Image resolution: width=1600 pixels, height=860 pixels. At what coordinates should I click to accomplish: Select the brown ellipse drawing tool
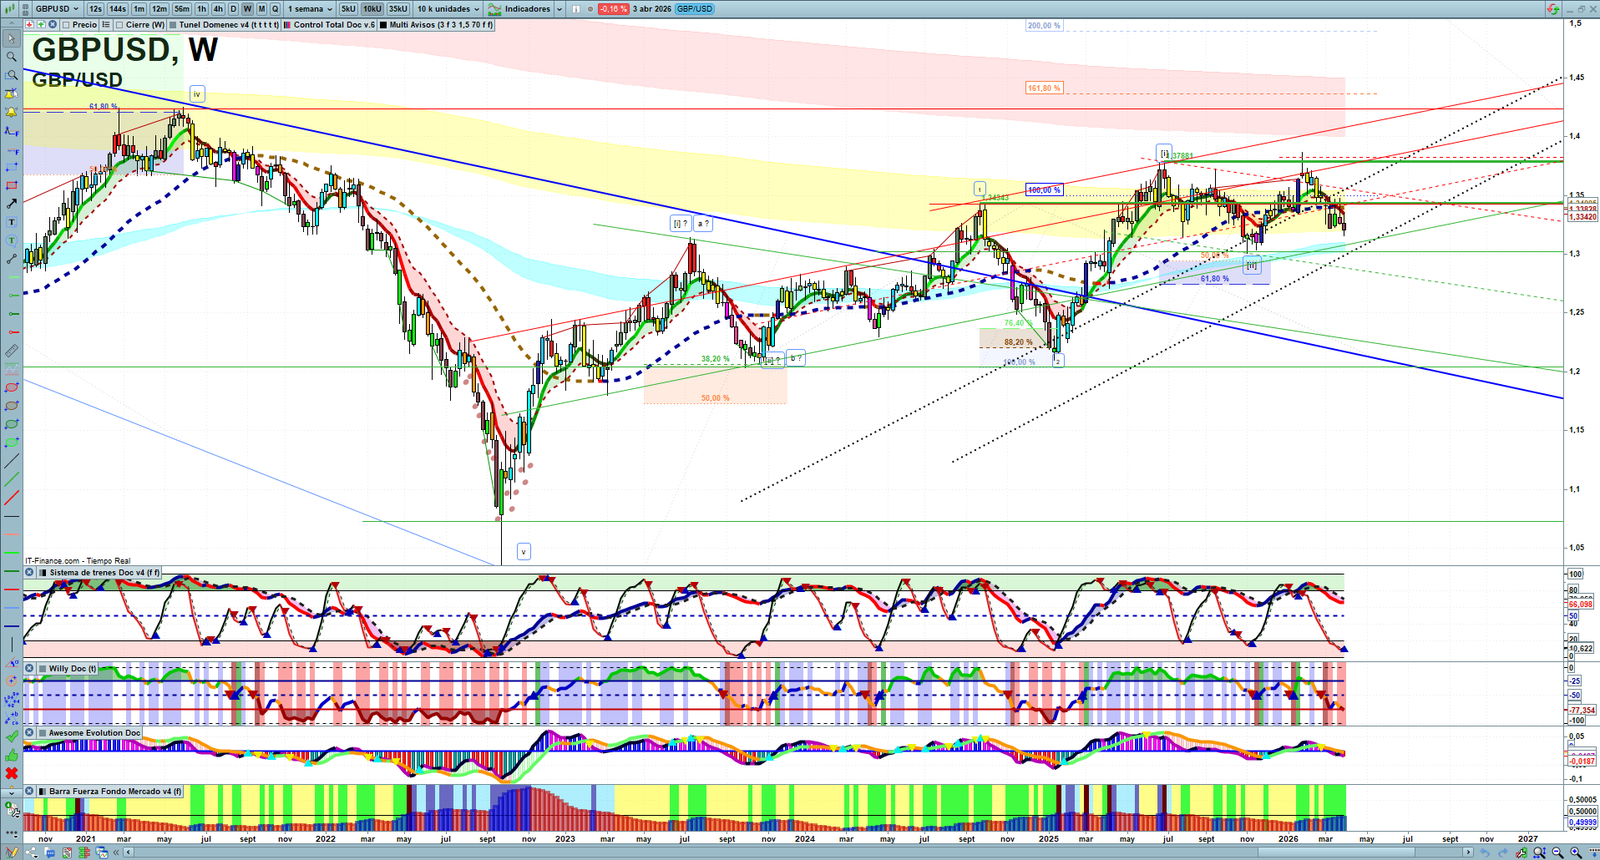click(x=11, y=406)
